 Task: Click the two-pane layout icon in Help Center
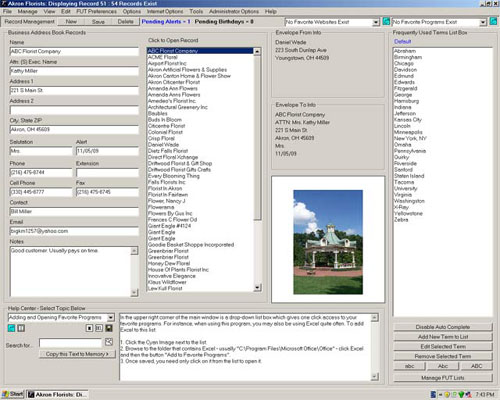(99, 328)
